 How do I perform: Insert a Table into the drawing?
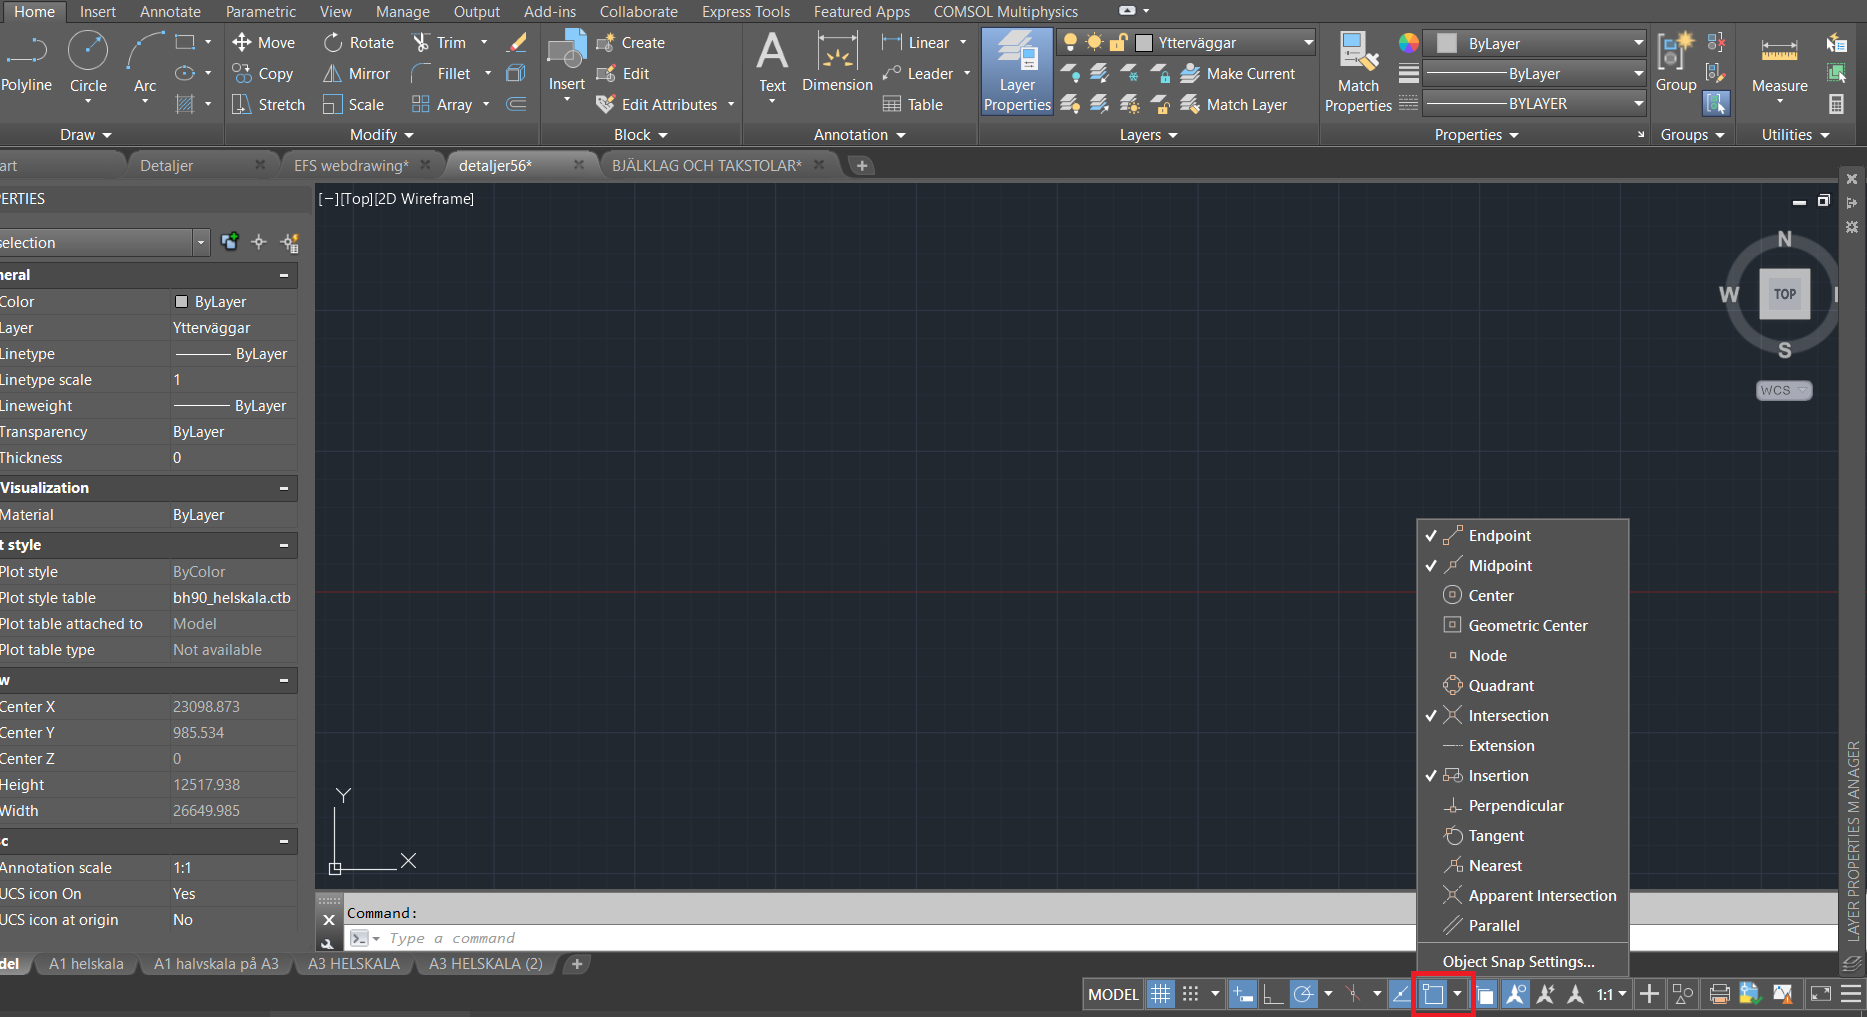click(914, 104)
